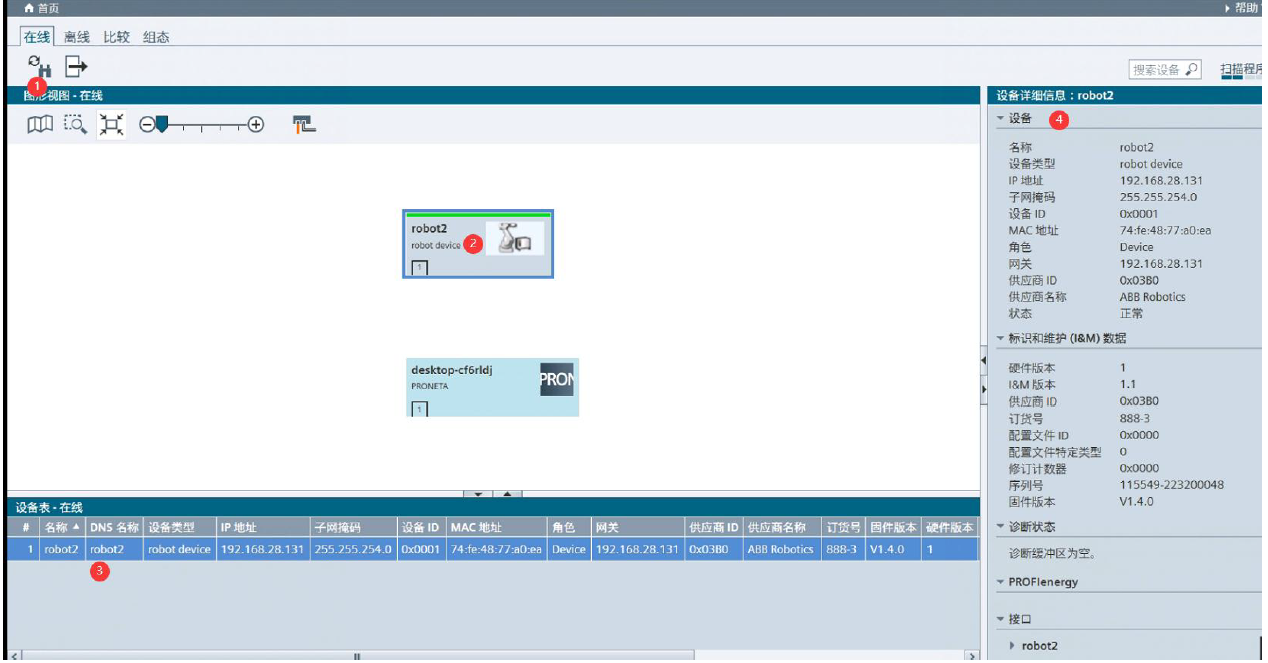
Task: Sort by 设备类型 column header
Action: 180,527
